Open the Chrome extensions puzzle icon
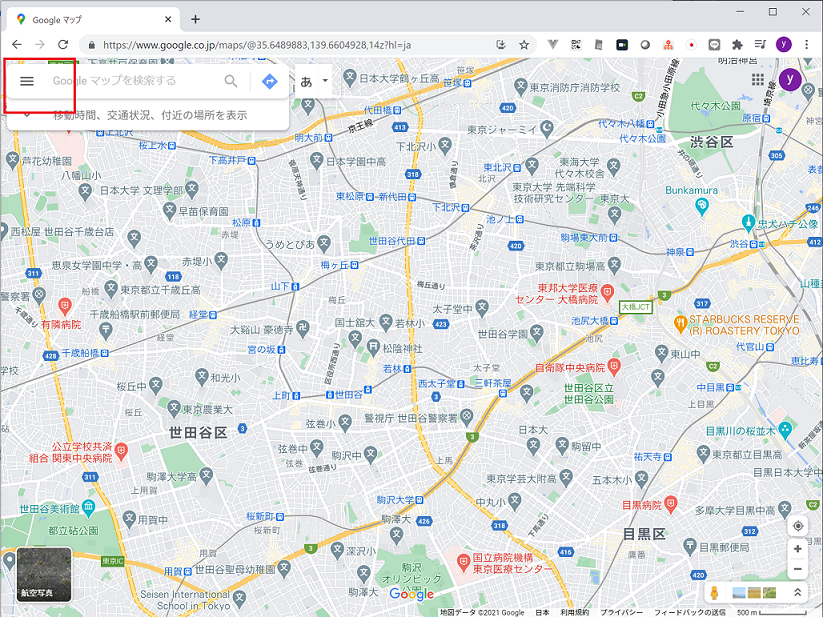 738,44
